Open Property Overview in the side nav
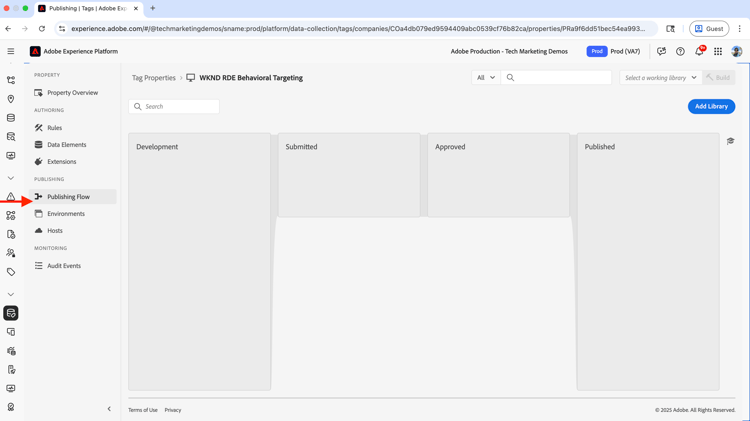The image size is (750, 421). (x=73, y=93)
